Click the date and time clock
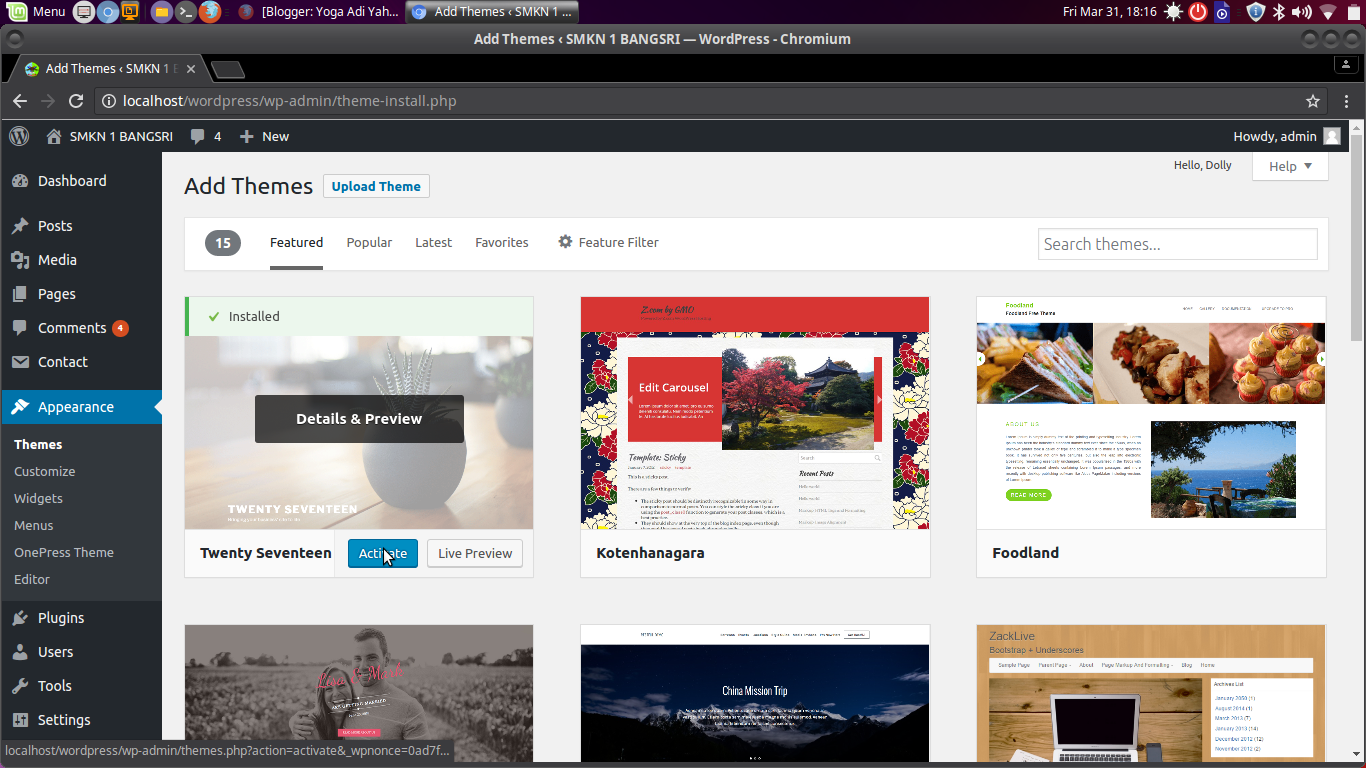Viewport: 1366px width, 768px height. tap(1110, 12)
